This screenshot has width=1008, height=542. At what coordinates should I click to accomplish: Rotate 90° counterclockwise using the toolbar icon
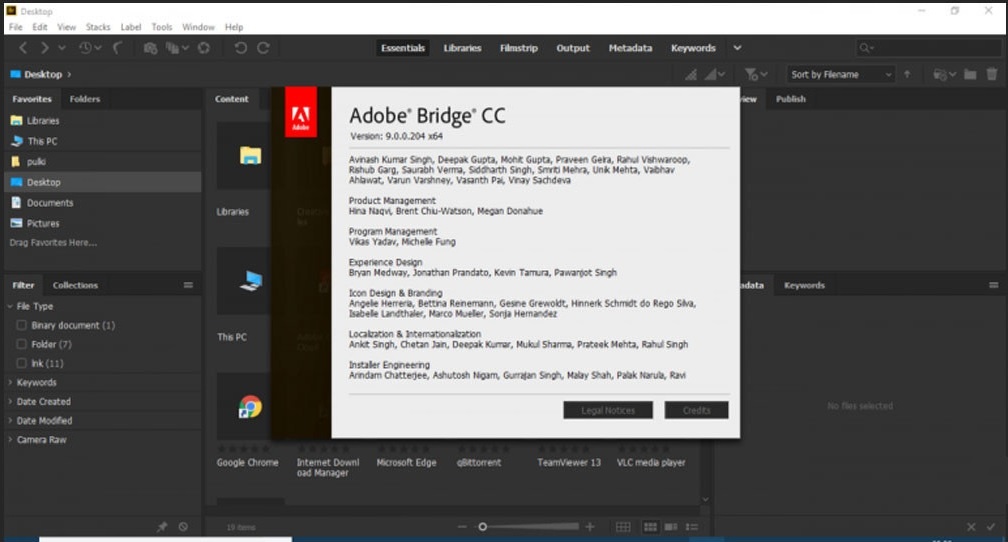tap(241, 48)
